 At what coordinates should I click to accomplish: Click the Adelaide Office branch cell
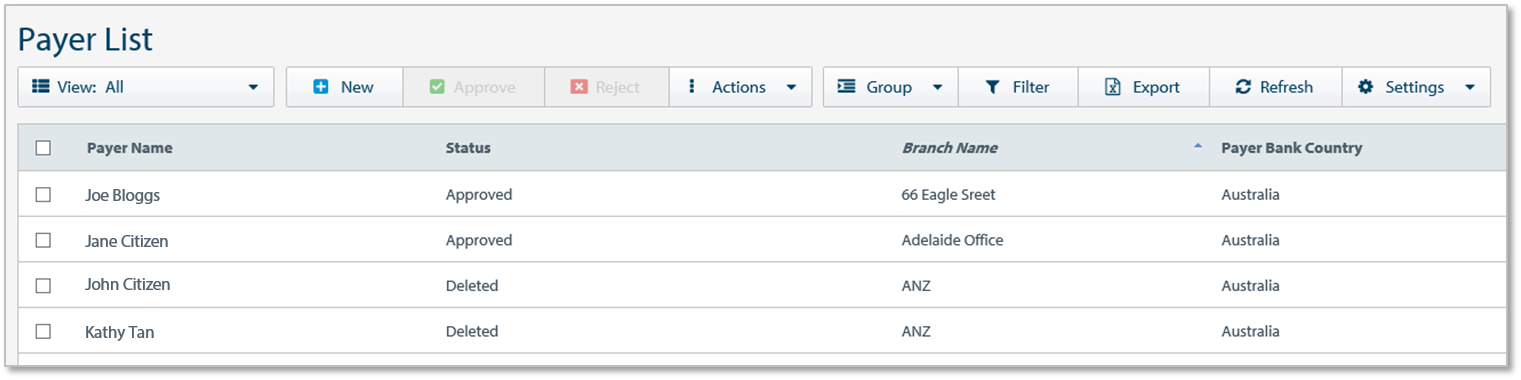point(952,240)
